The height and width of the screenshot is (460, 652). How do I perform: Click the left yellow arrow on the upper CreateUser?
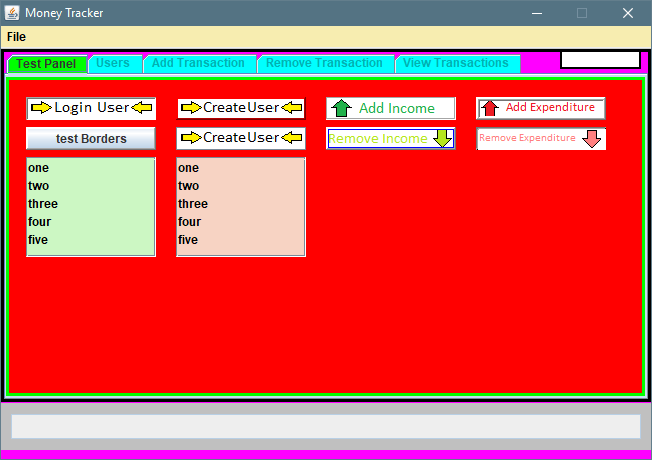[191, 108]
